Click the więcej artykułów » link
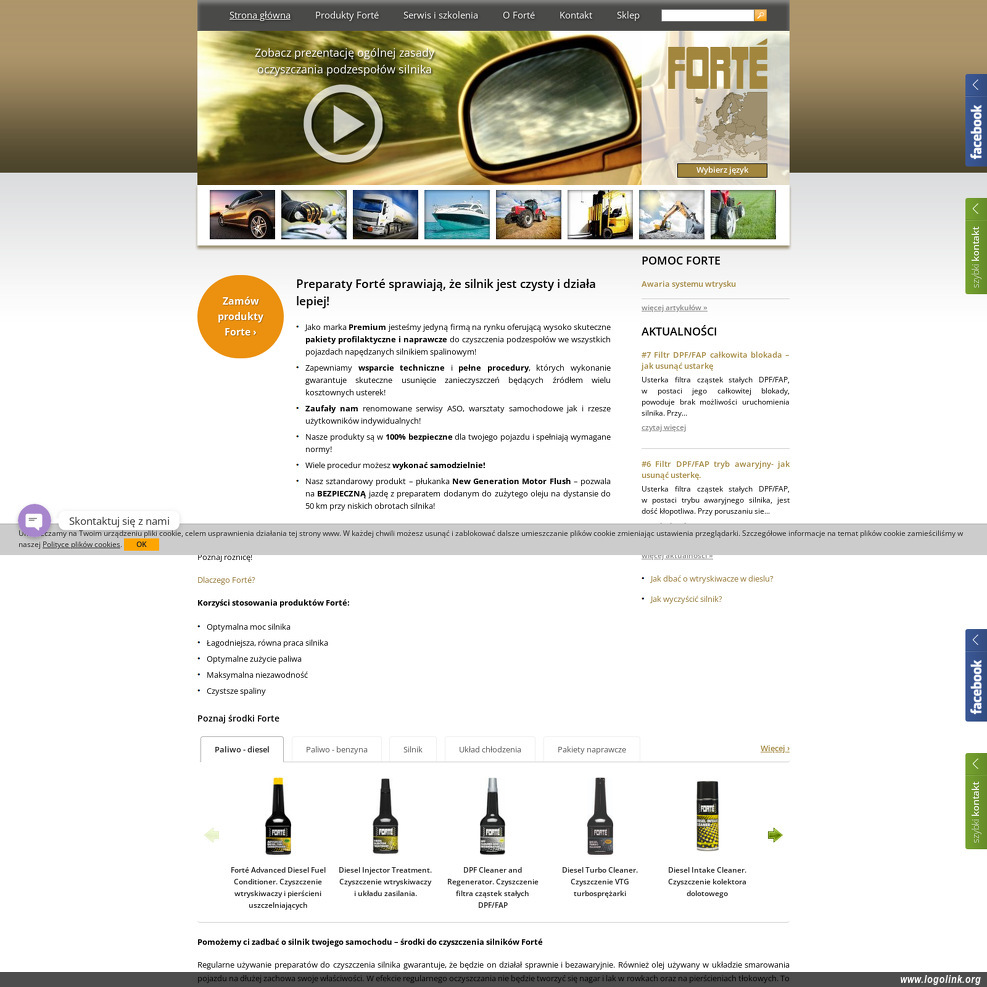The image size is (987, 987). pyautogui.click(x=674, y=308)
